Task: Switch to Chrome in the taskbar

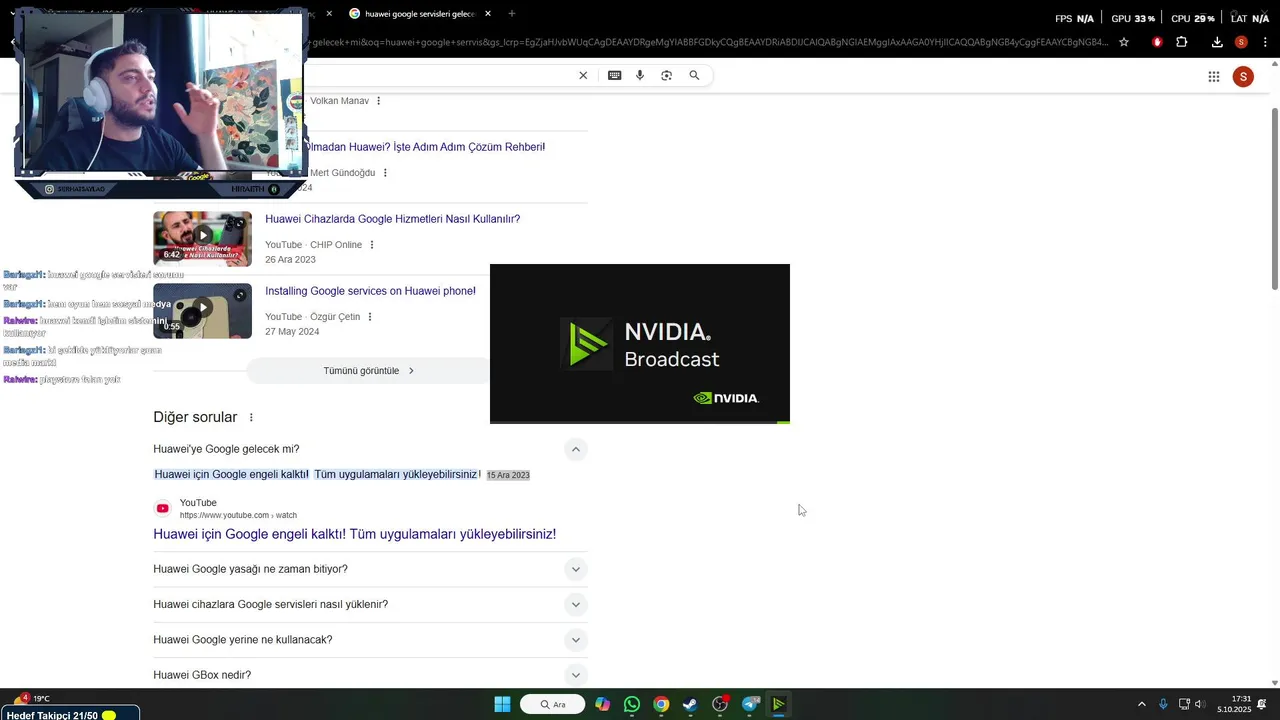Action: pyautogui.click(x=661, y=704)
